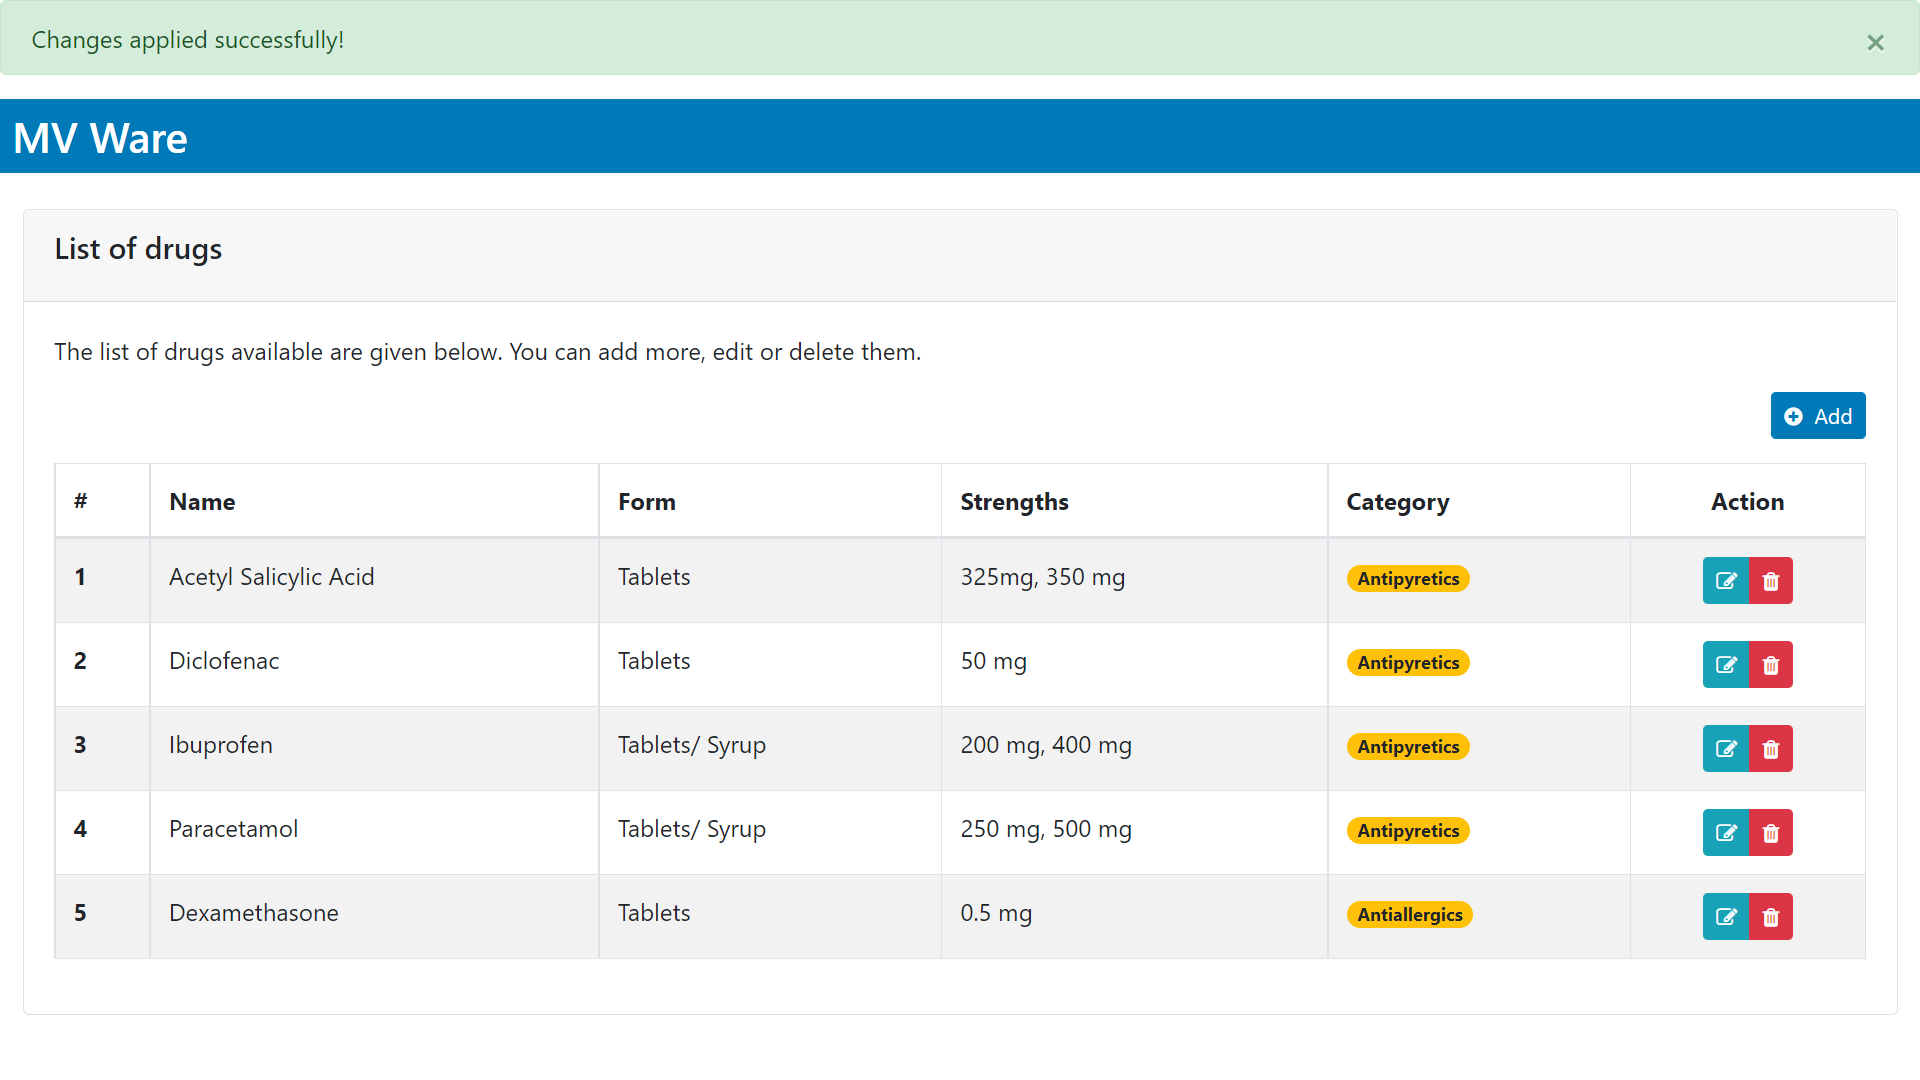Open the MV Ware home link
This screenshot has width=1920, height=1080.
(x=100, y=138)
